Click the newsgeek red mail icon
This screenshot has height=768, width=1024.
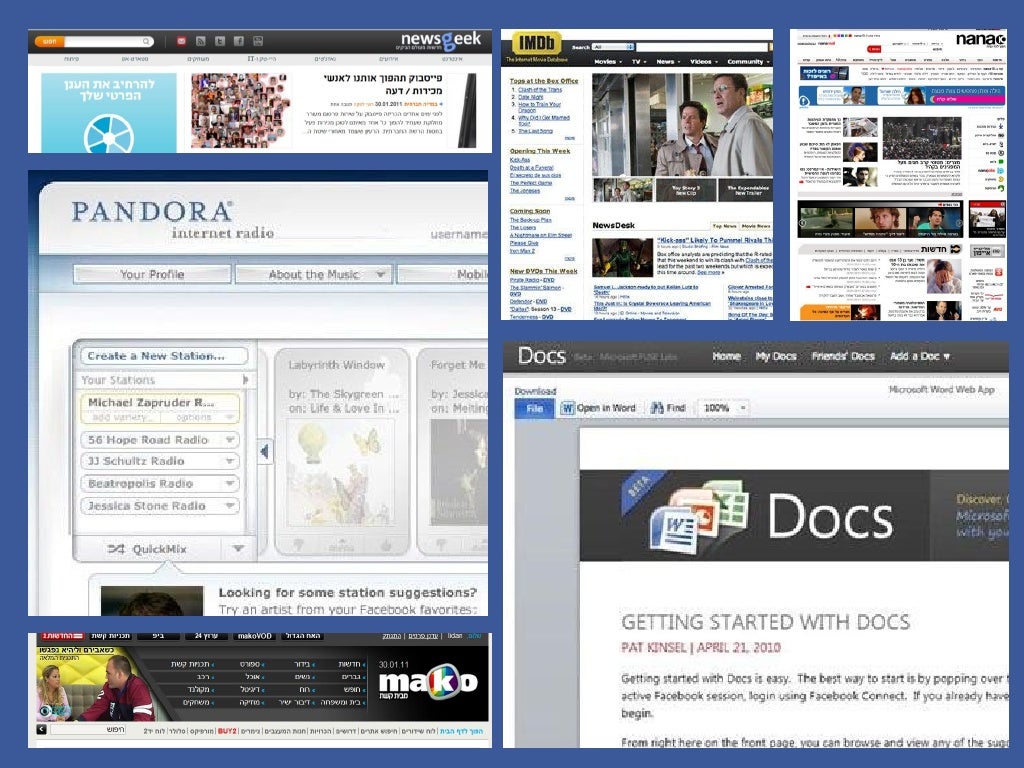[181, 41]
